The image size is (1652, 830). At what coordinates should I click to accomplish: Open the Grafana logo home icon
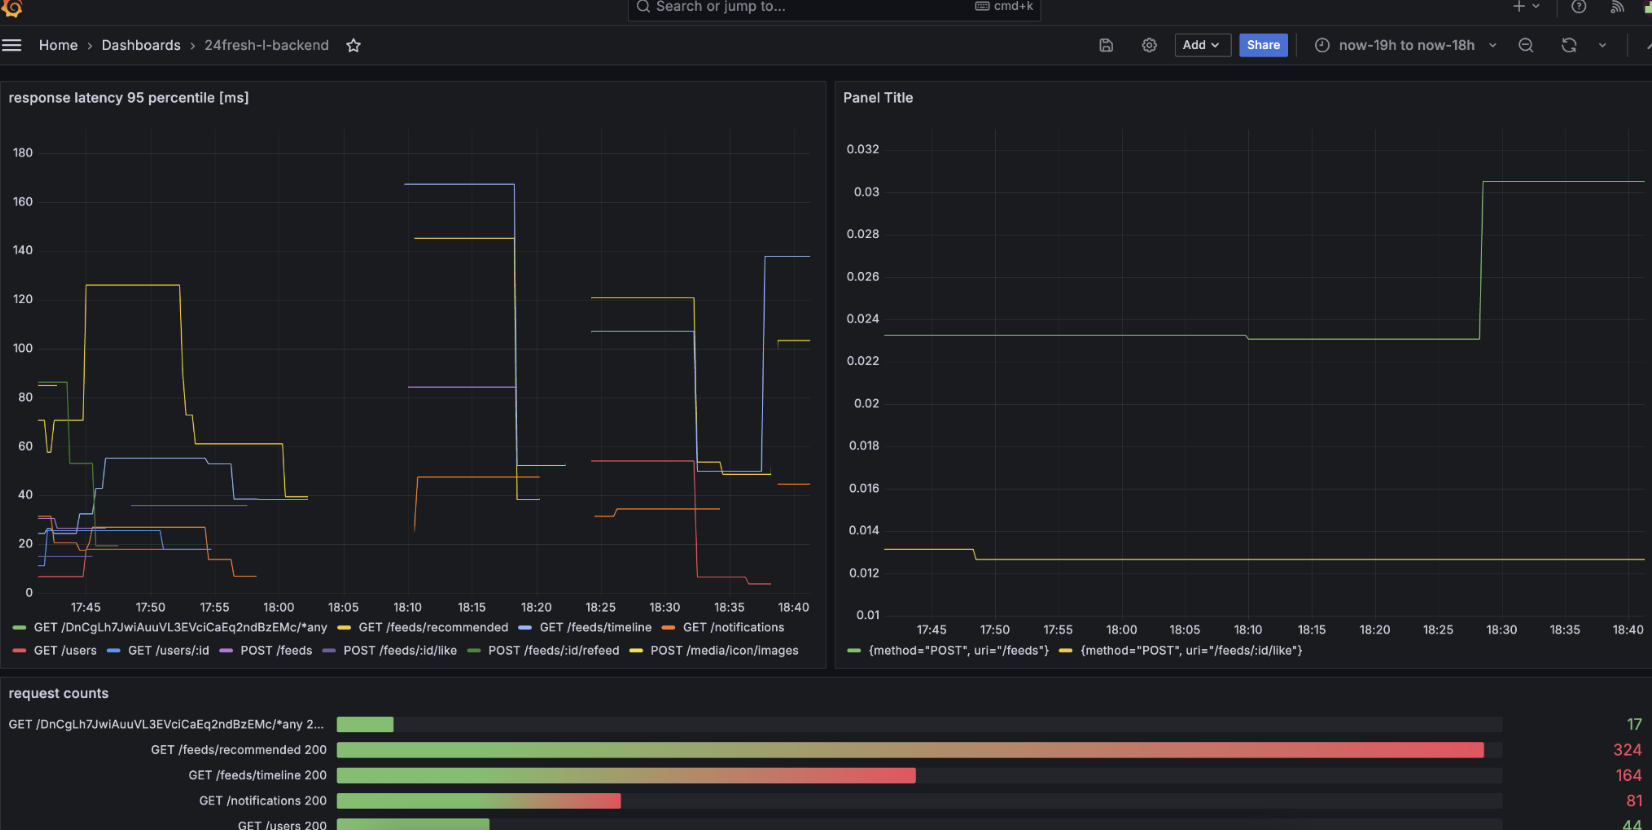tap(12, 8)
